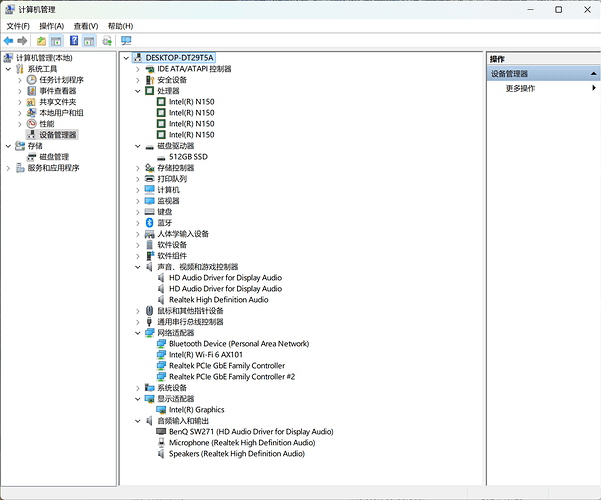Click the Realtek High Definition Audio device
The image size is (601, 500).
tap(218, 300)
